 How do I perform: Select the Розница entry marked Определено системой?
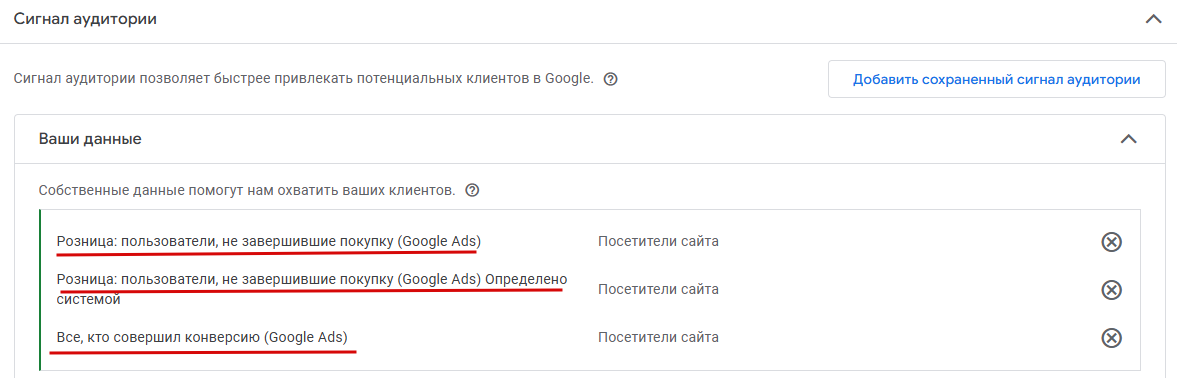click(312, 290)
